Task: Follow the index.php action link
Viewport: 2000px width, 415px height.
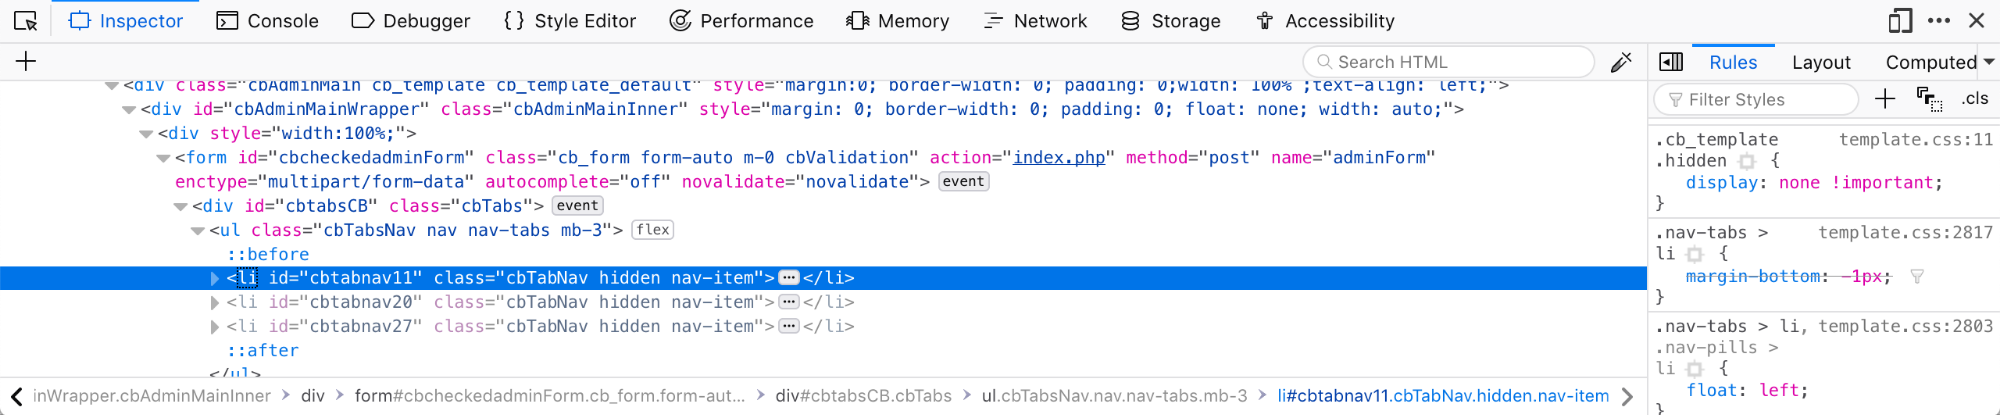Action: coord(1059,158)
